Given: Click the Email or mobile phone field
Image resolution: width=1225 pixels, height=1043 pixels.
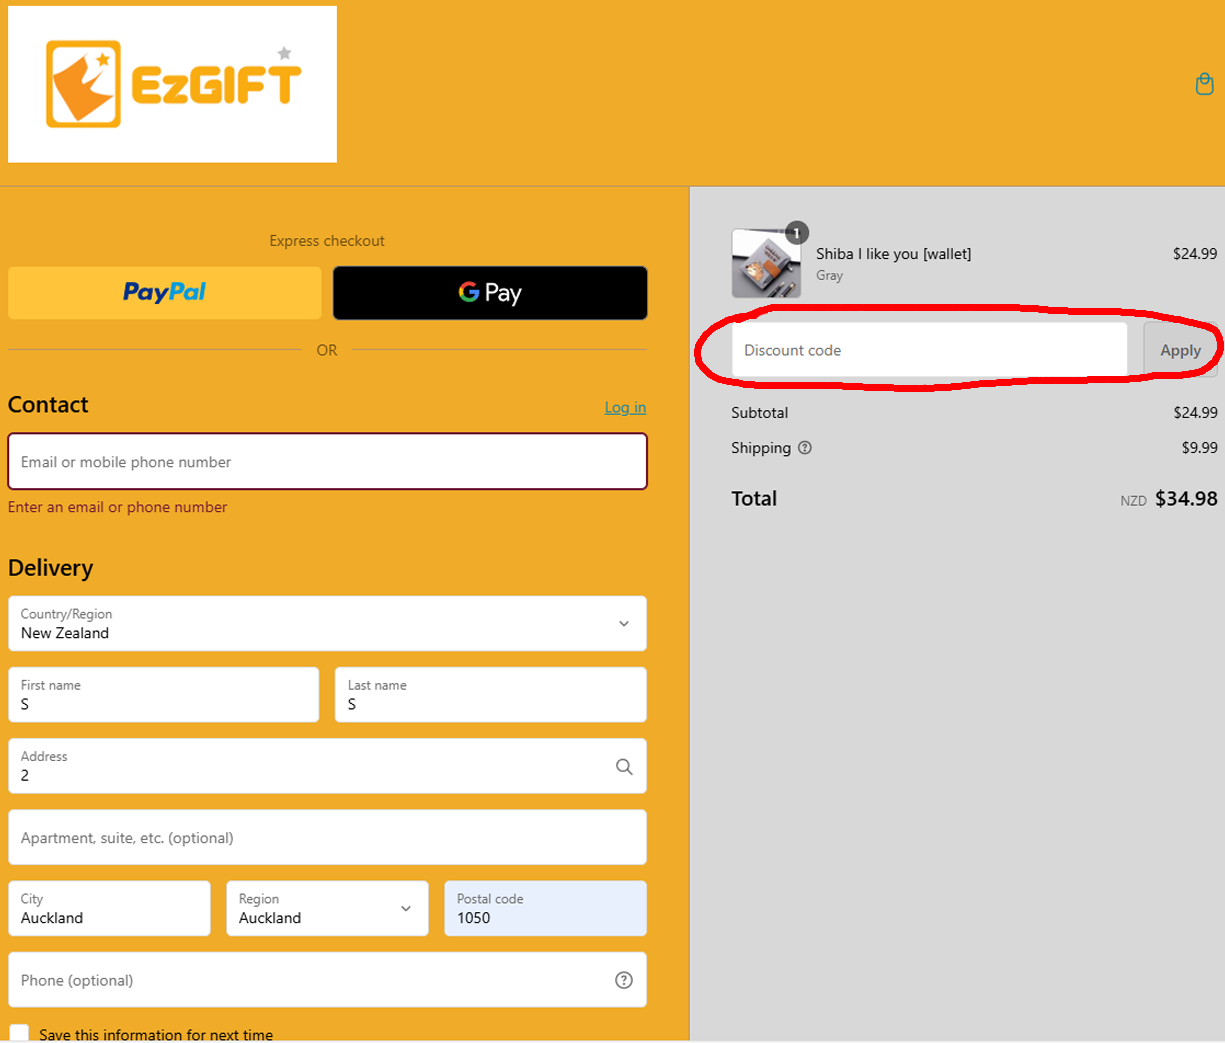Looking at the screenshot, I should (x=327, y=462).
